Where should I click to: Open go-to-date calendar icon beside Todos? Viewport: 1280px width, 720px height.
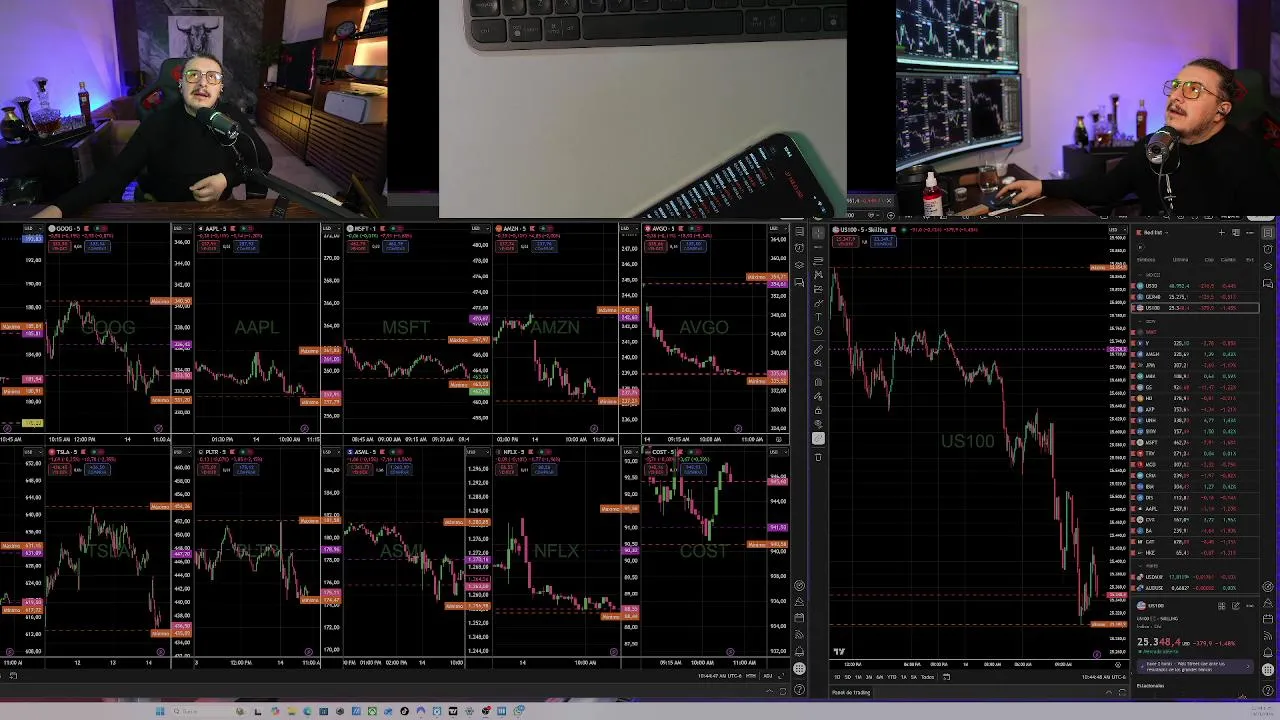(x=946, y=677)
